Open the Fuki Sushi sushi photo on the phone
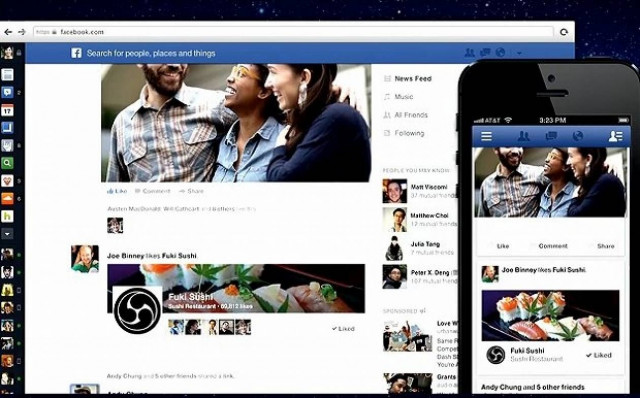The width and height of the screenshot is (640, 398). click(x=550, y=316)
